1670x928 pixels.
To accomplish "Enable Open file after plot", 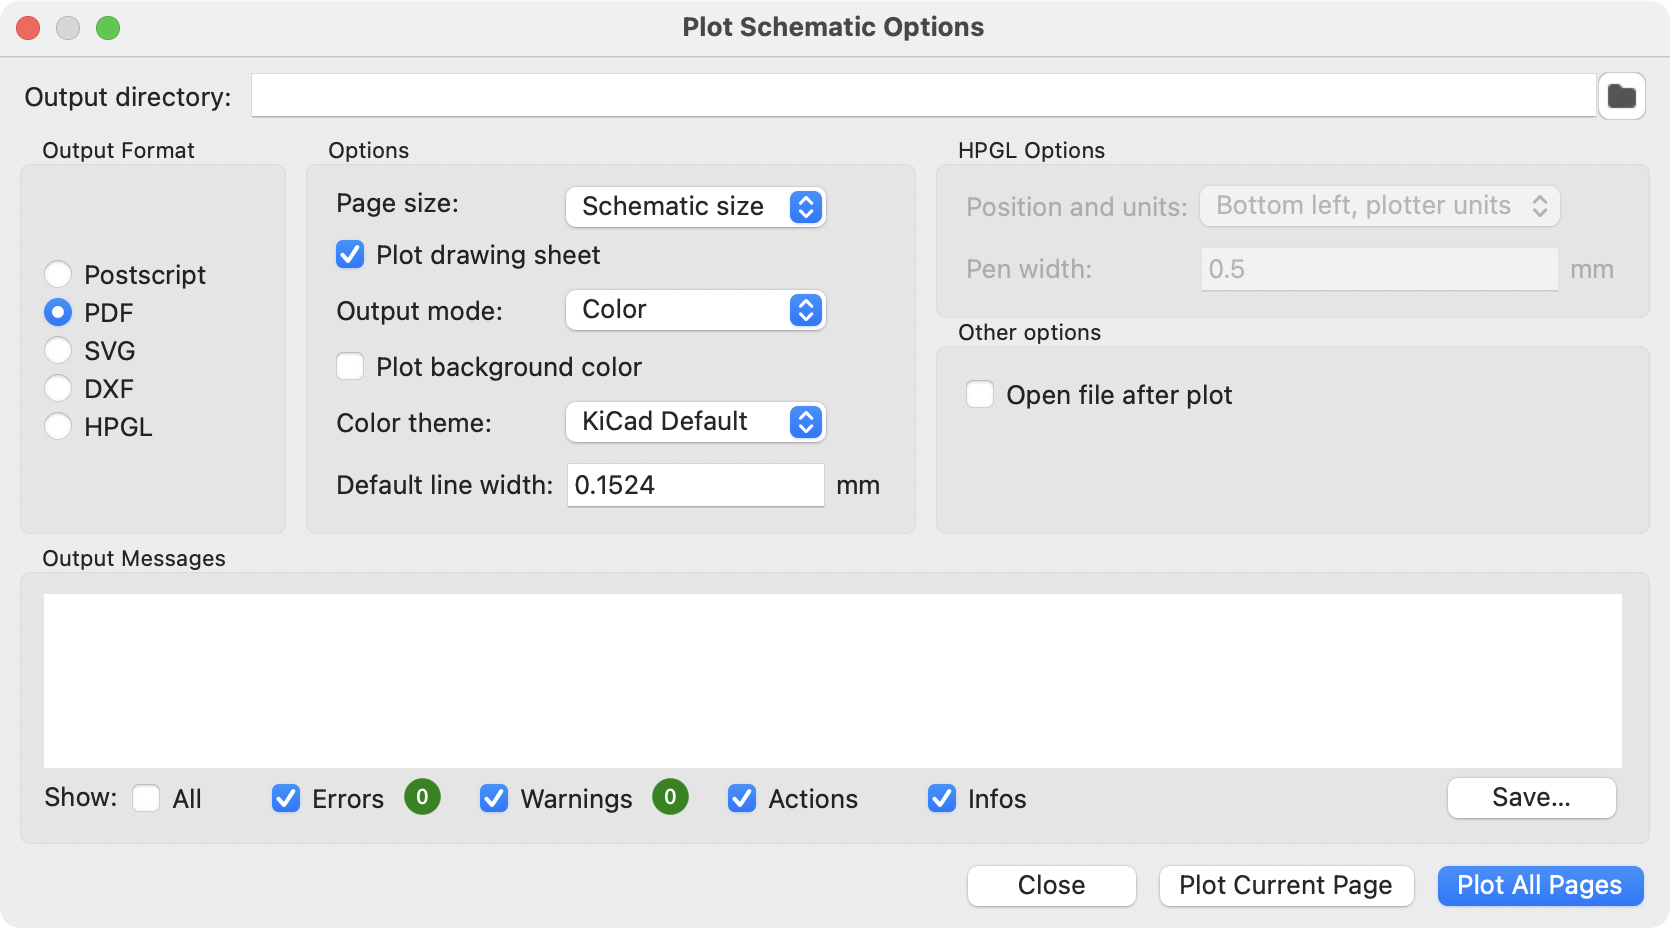I will pos(980,395).
